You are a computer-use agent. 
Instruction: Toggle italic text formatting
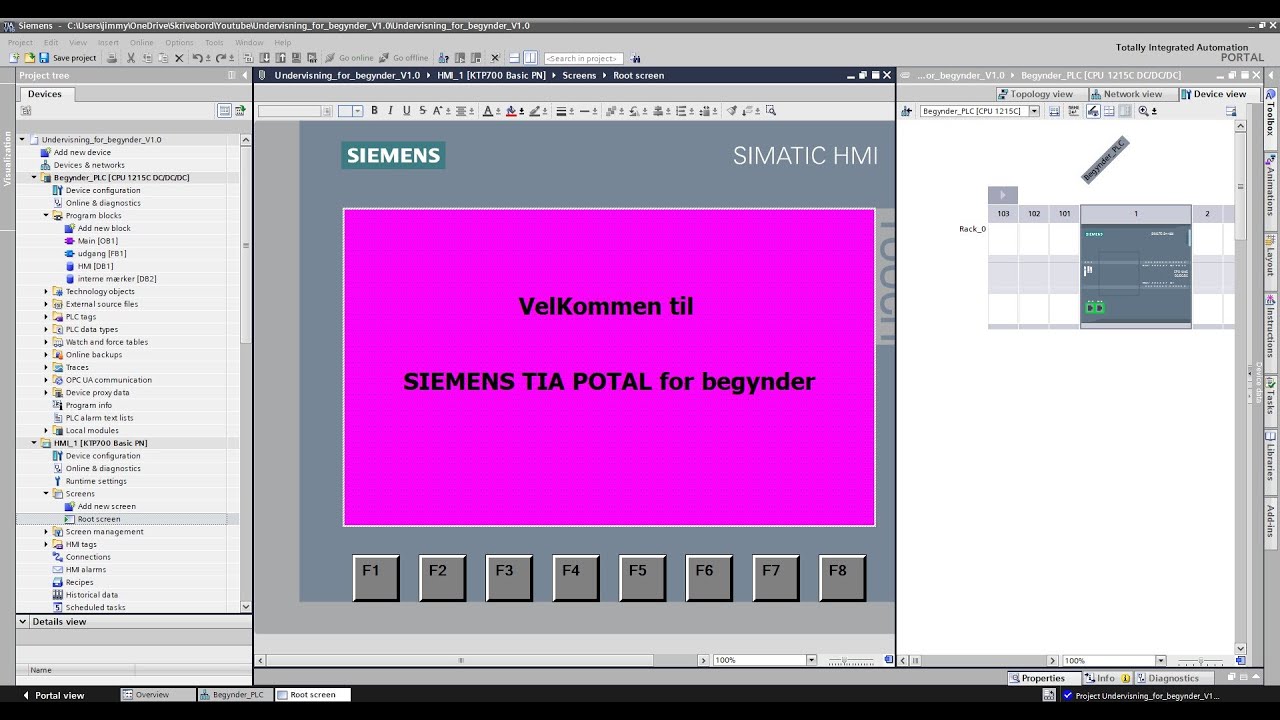[x=390, y=111]
